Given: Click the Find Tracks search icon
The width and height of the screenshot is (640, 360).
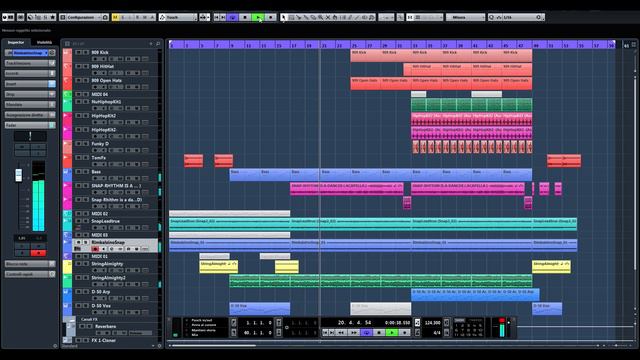Looking at the screenshot, I should [158, 43].
